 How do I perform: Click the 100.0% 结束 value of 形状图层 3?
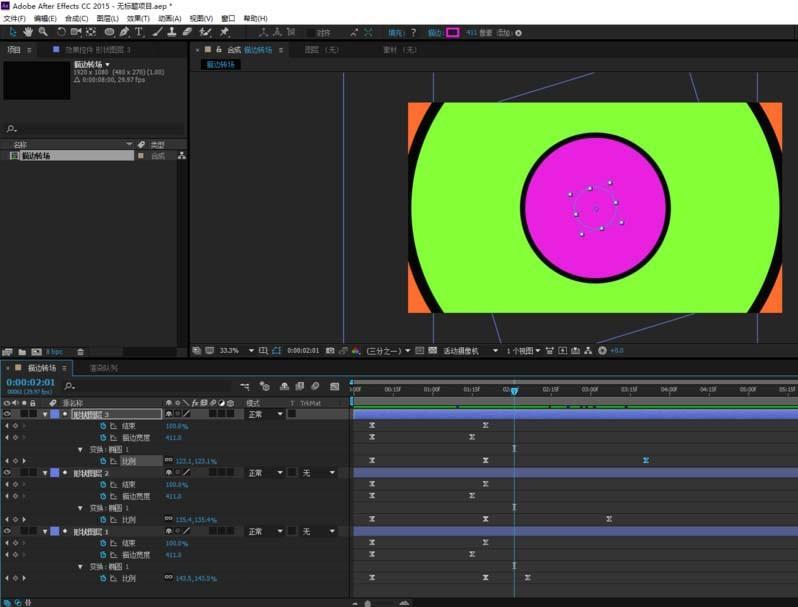[x=176, y=426]
